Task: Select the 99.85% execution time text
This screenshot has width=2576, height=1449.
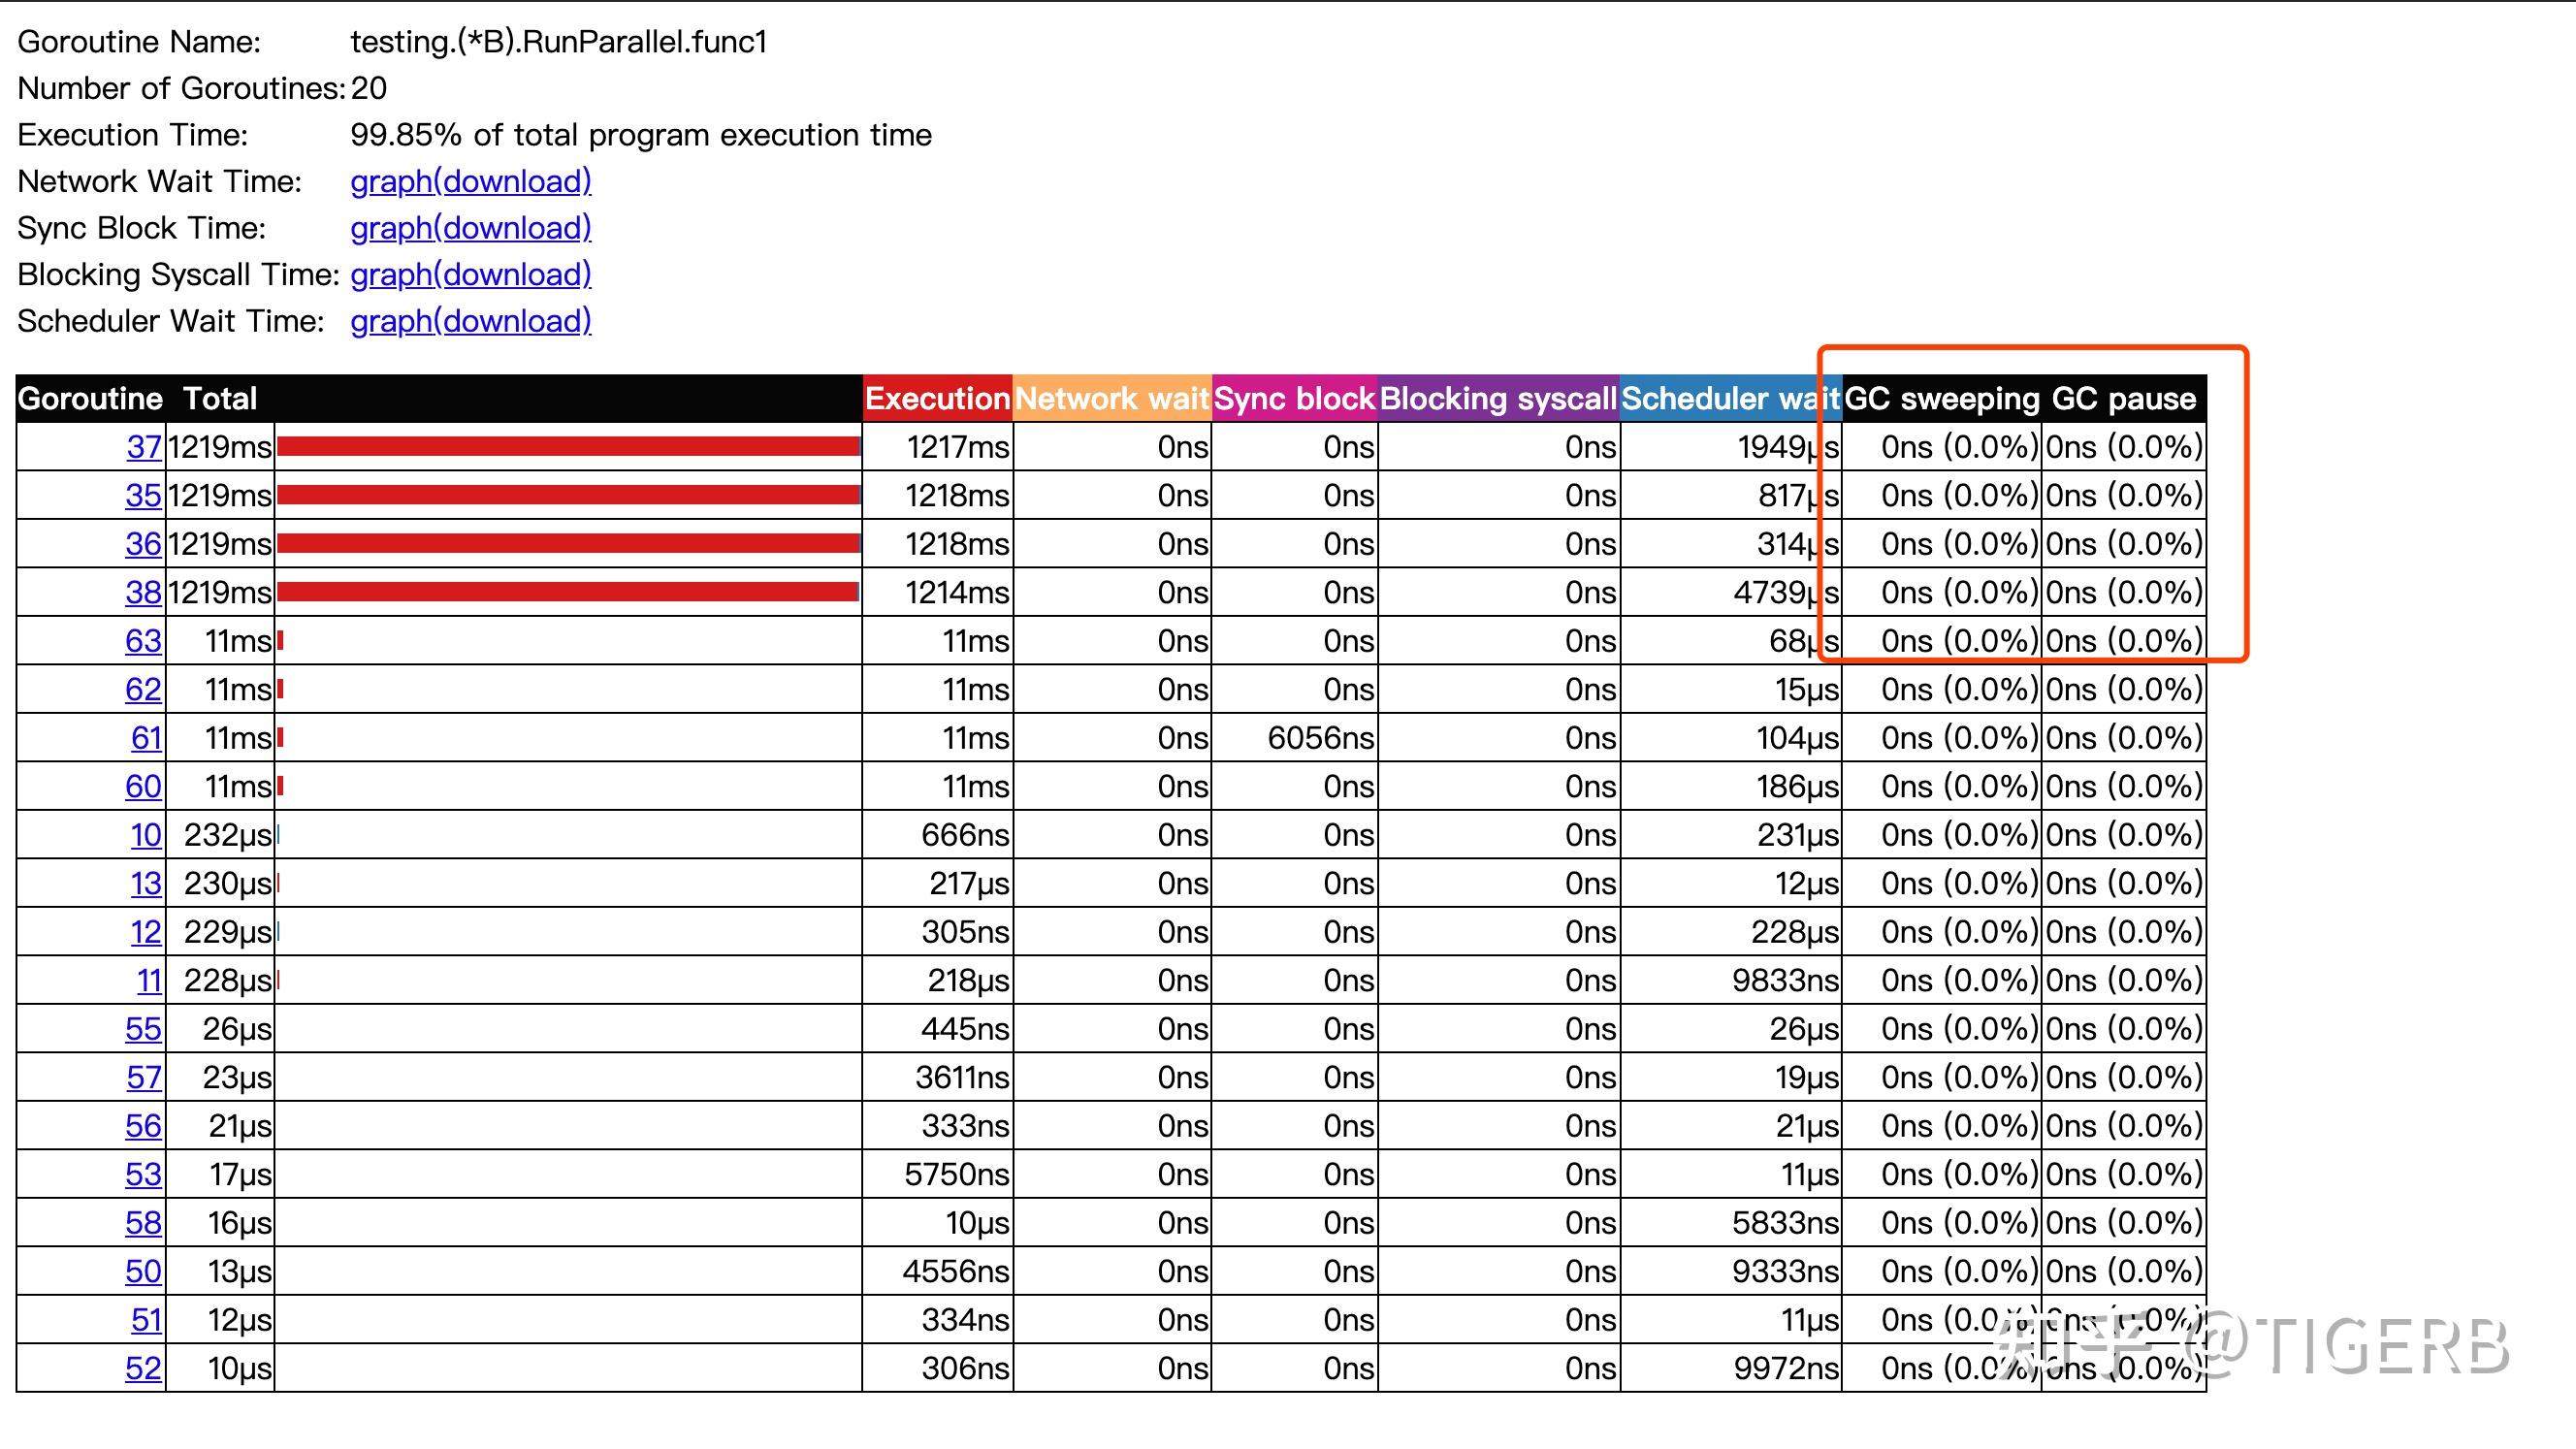Action: [x=640, y=135]
